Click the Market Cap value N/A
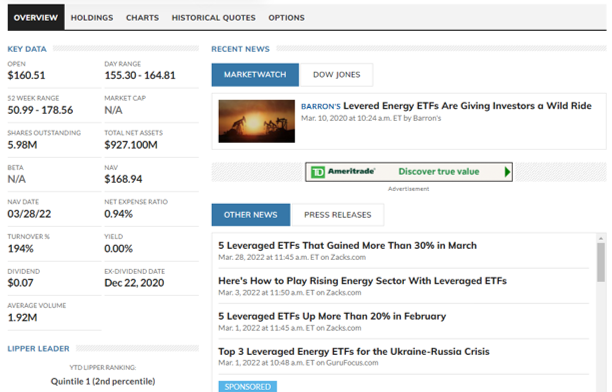612x392 pixels. [x=113, y=110]
